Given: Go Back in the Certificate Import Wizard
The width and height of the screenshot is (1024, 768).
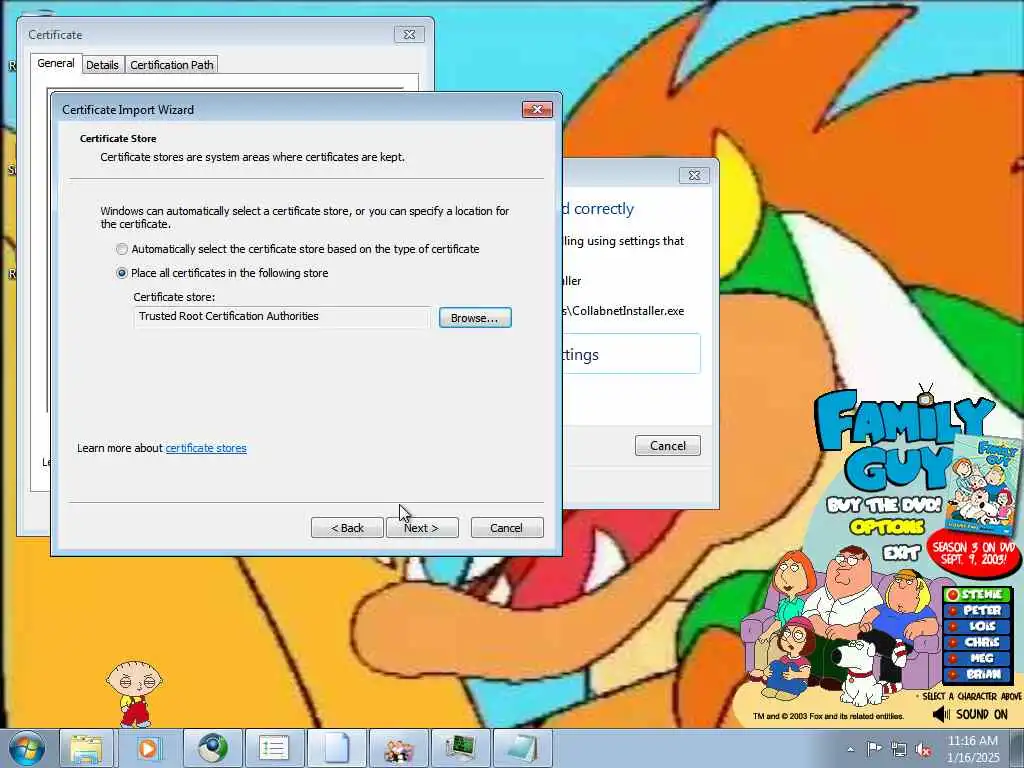Looking at the screenshot, I should pos(347,528).
